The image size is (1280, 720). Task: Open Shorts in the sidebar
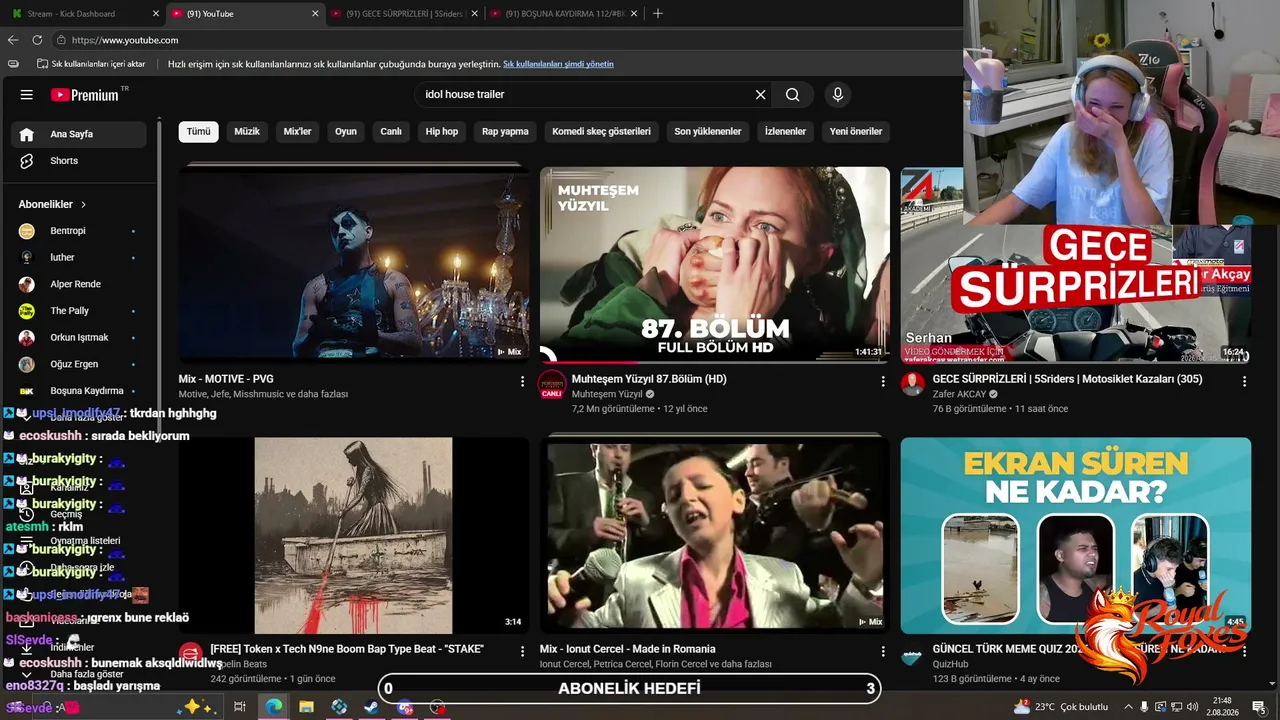pos(80,161)
